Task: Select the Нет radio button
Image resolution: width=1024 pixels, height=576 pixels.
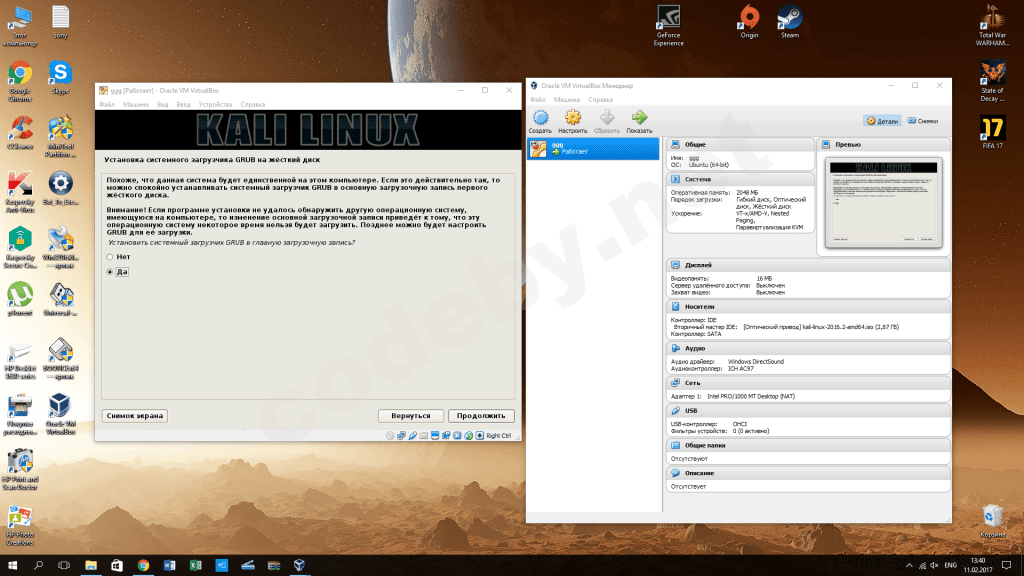Action: coord(110,257)
